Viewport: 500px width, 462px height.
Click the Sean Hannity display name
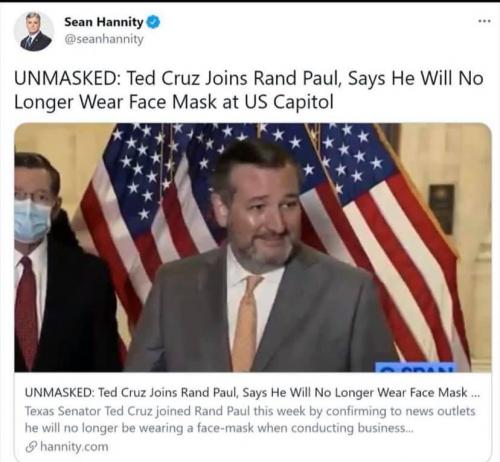pos(104,22)
